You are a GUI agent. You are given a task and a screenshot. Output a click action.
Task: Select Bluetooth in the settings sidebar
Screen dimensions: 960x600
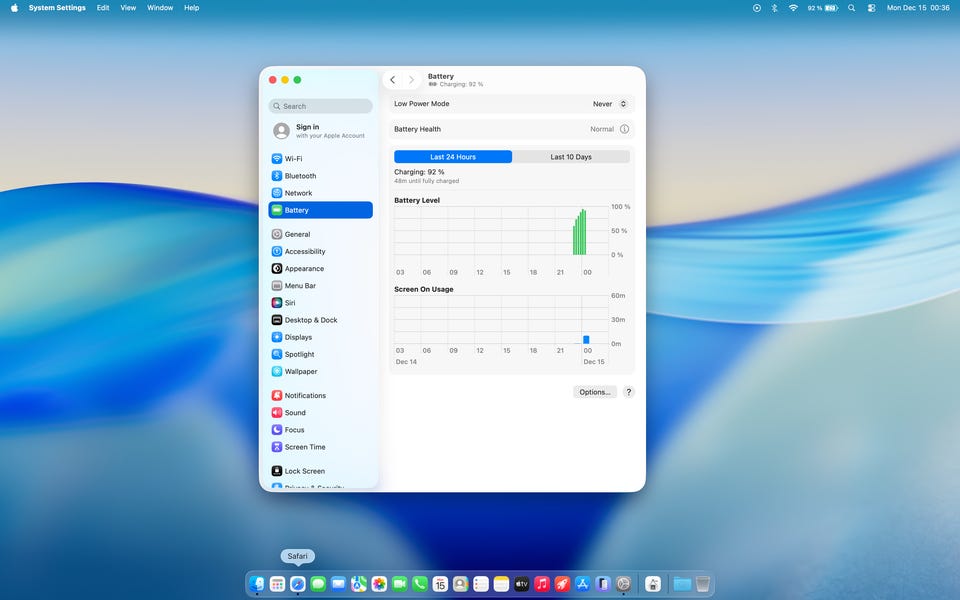(x=300, y=176)
